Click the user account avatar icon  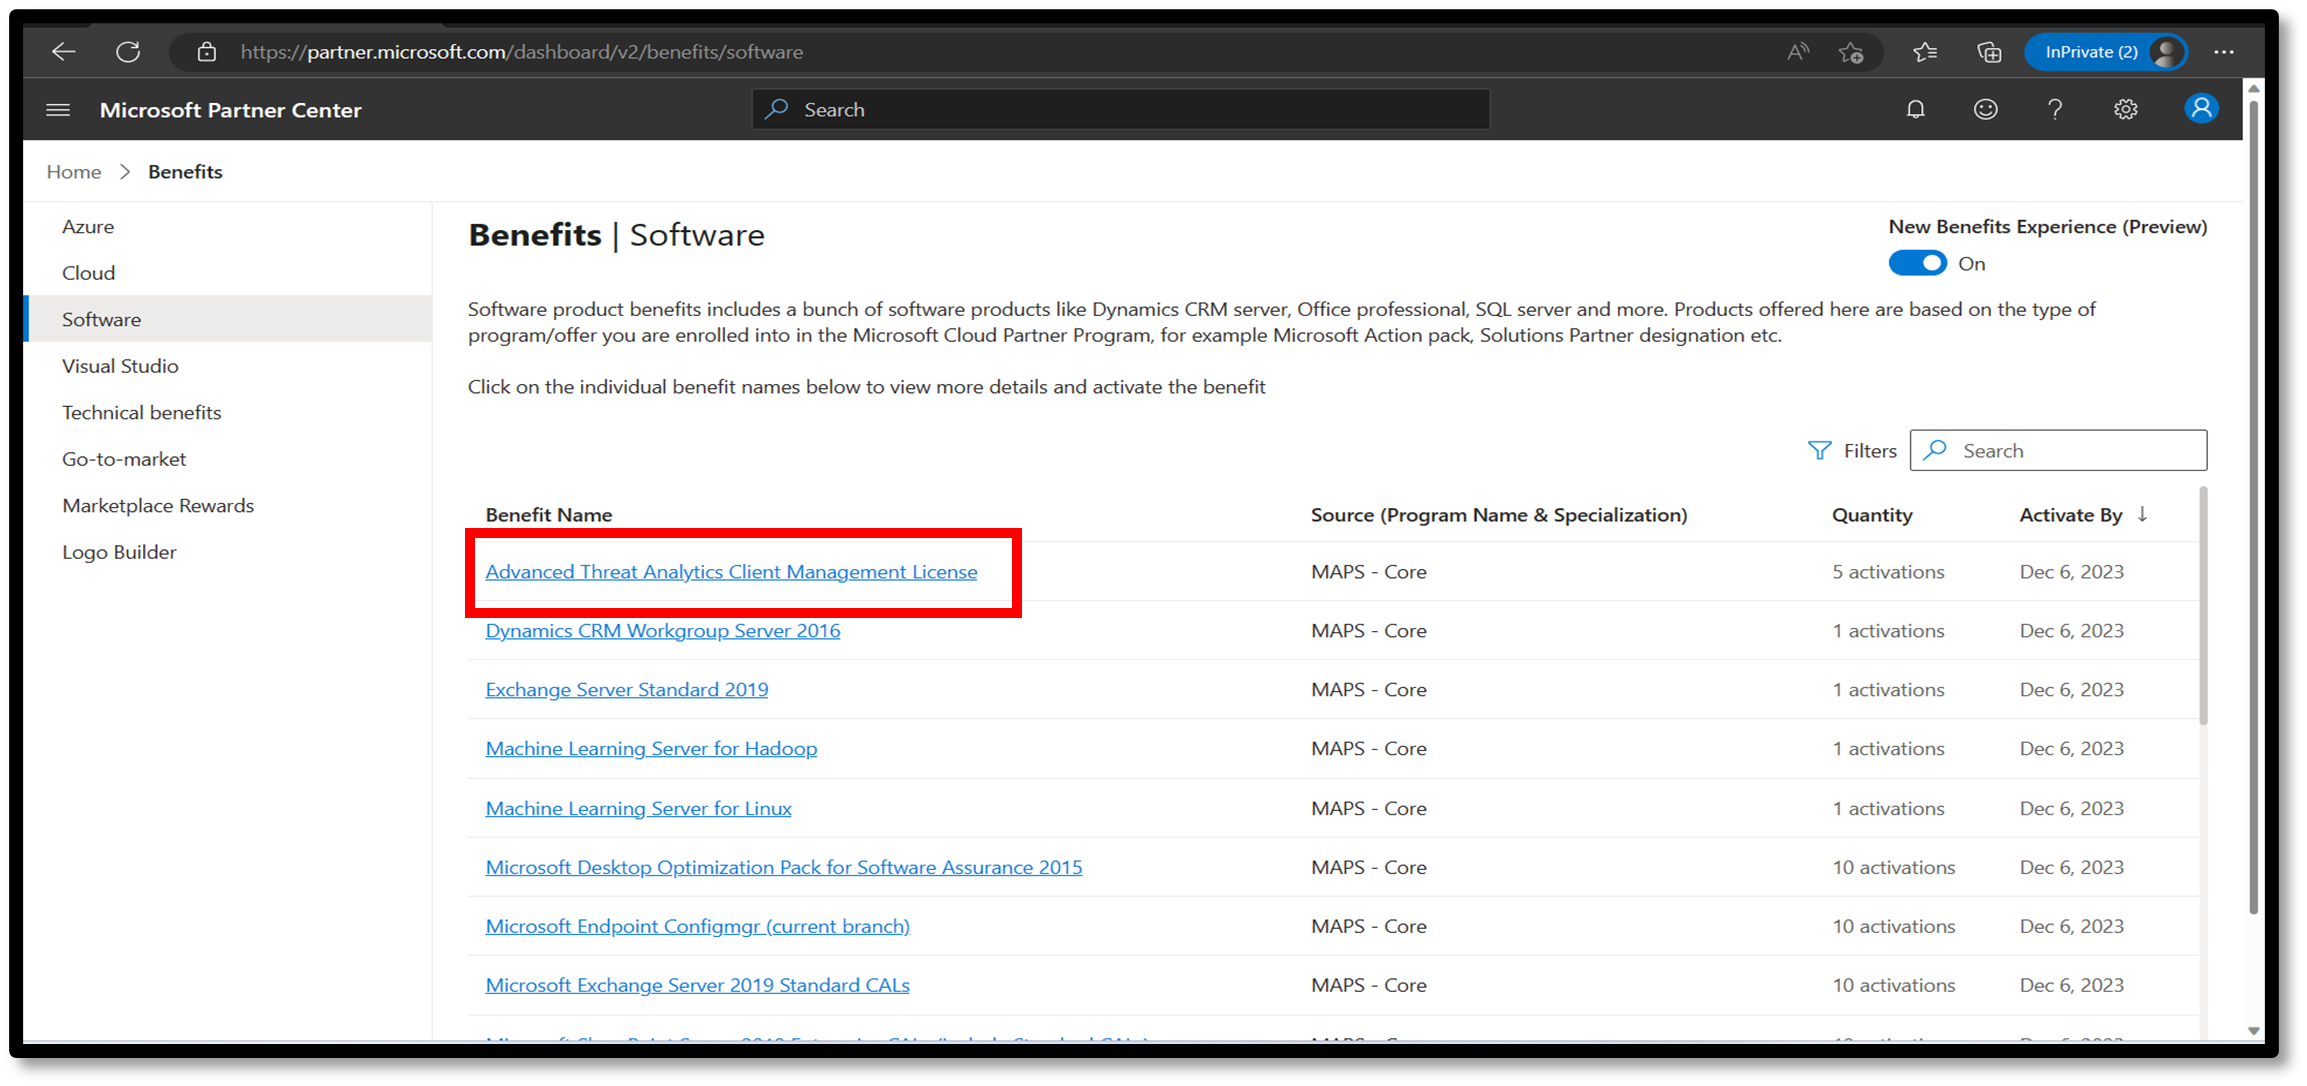(x=2200, y=109)
